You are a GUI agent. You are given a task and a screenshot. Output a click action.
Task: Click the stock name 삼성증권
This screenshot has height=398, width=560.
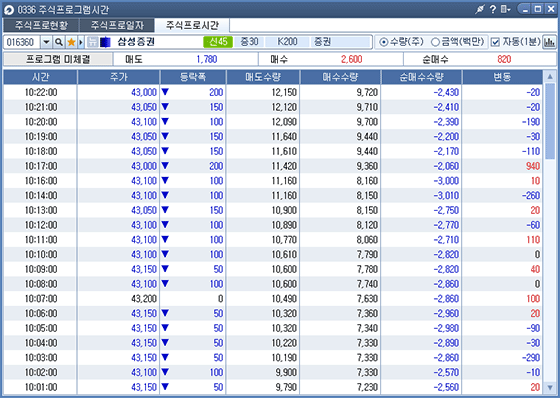point(136,42)
